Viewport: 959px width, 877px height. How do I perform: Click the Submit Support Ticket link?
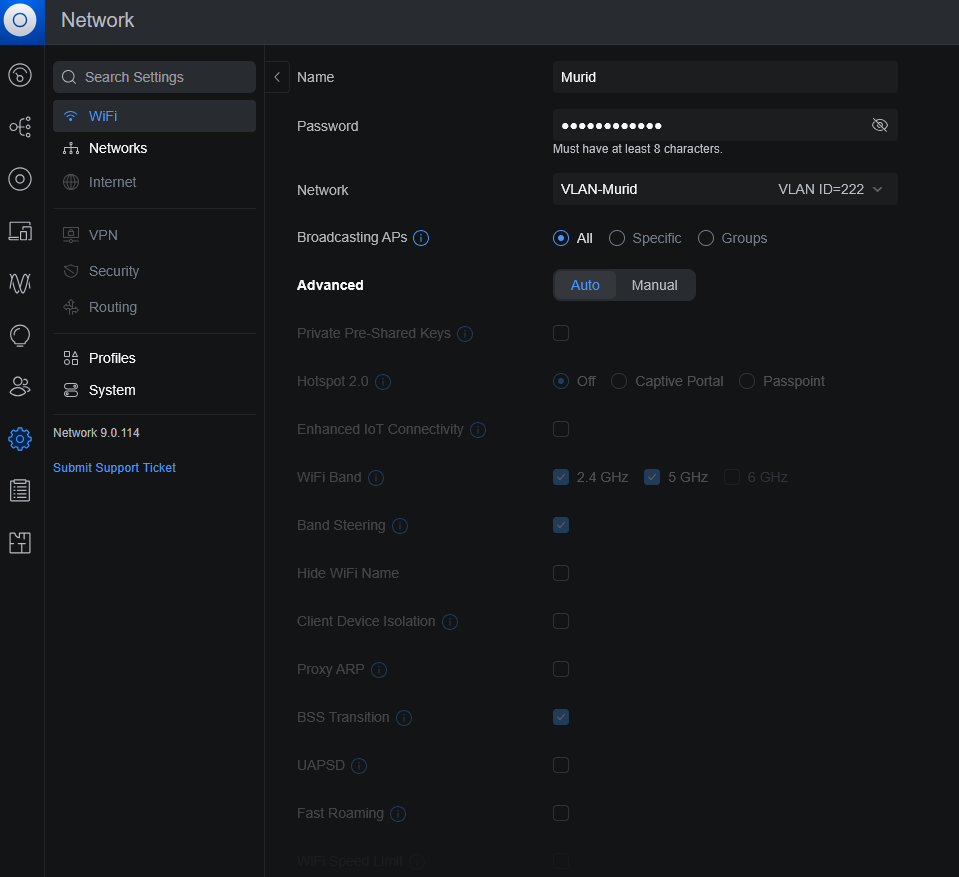pyautogui.click(x=114, y=467)
